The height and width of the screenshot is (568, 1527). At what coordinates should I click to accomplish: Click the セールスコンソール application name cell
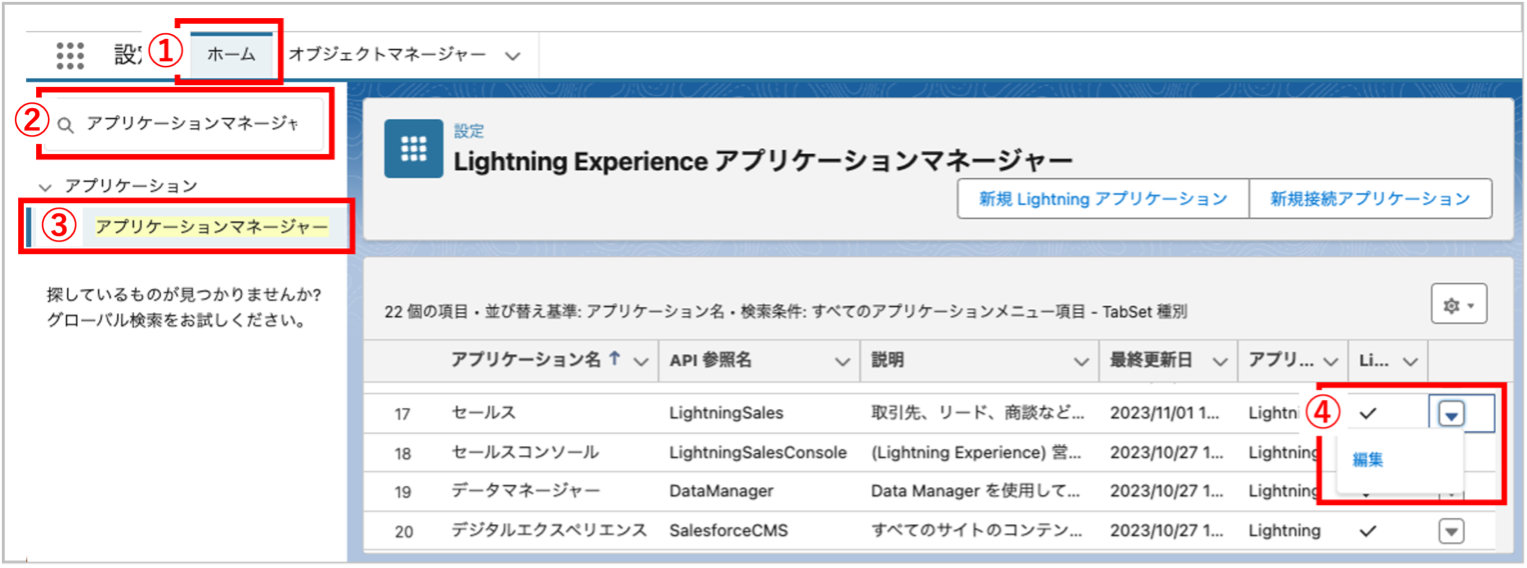tap(525, 452)
